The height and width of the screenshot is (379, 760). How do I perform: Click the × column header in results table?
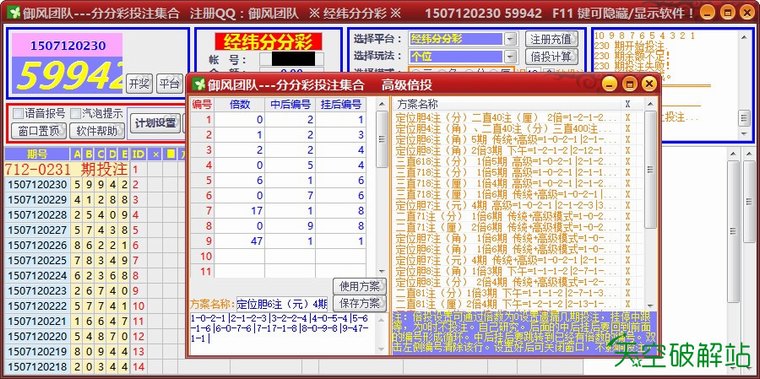point(156,155)
